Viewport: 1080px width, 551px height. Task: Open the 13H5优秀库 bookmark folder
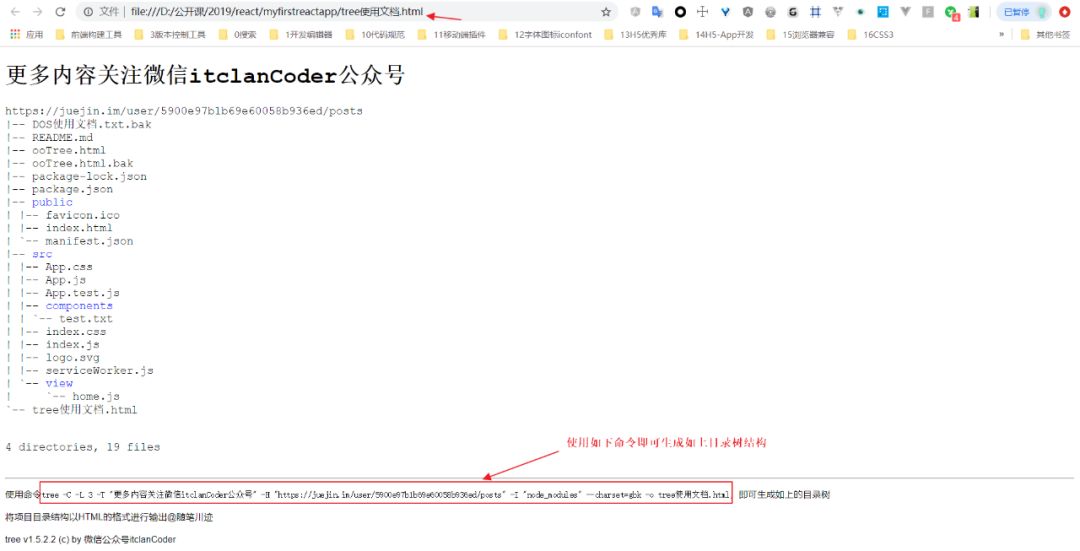(635, 34)
